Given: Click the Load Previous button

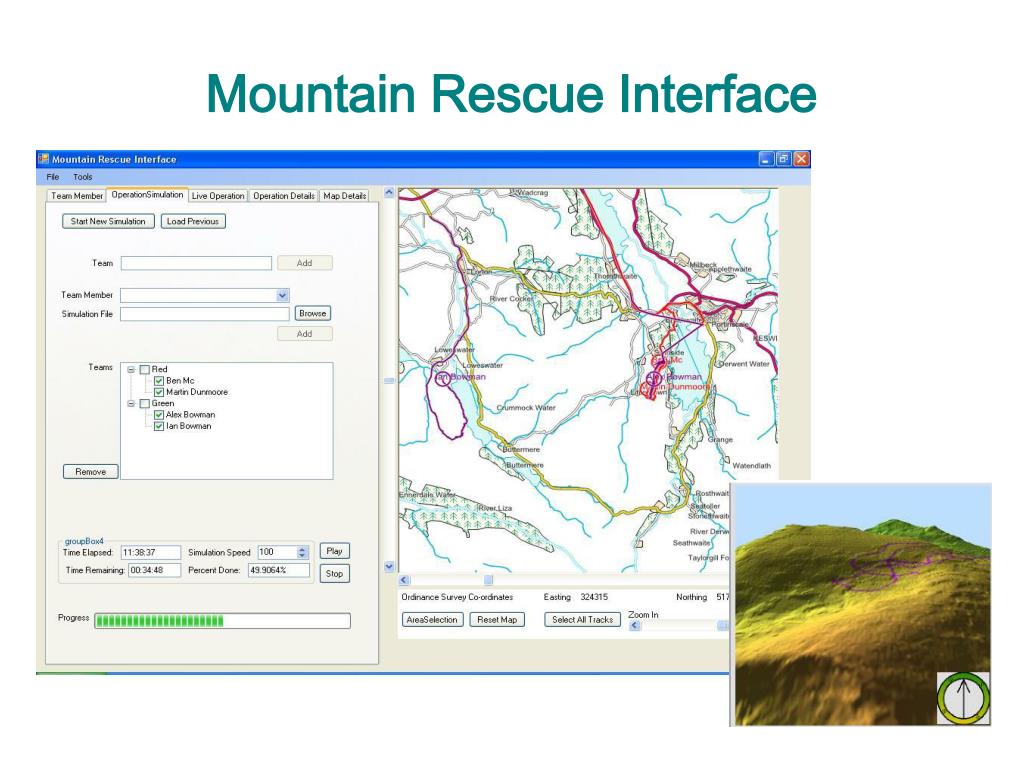Looking at the screenshot, I should pyautogui.click(x=193, y=221).
